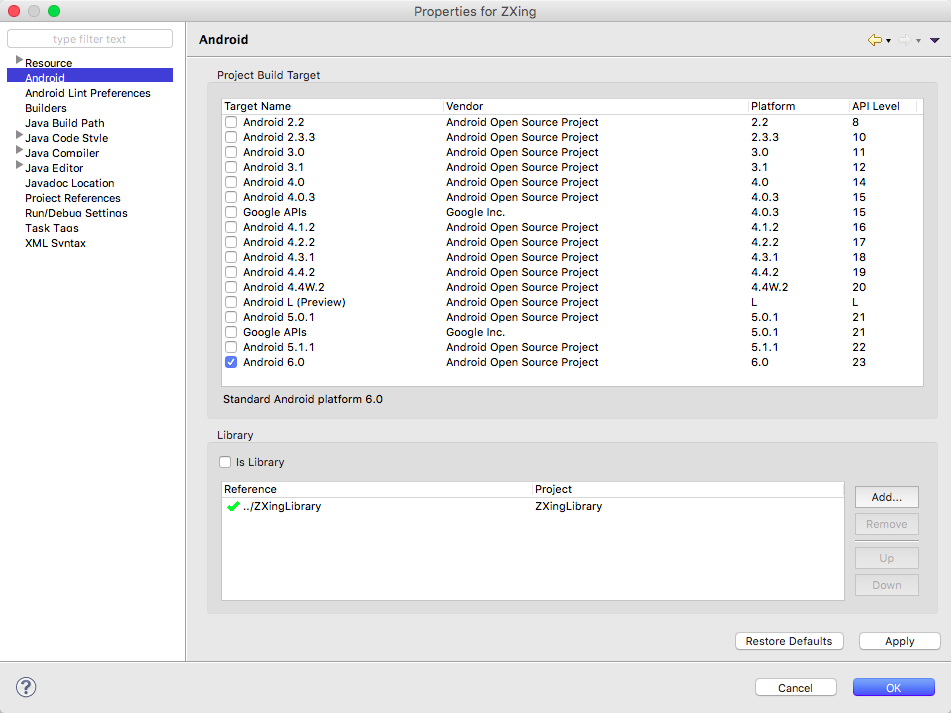Sort by the Platform column header
Screen dimensions: 951x713
[798, 106]
